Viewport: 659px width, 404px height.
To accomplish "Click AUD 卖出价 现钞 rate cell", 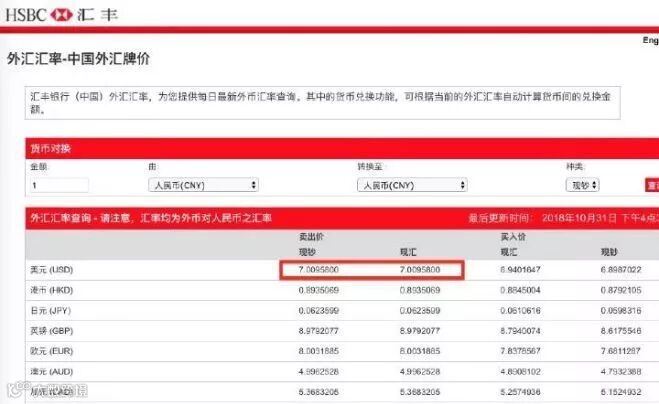I will pyautogui.click(x=319, y=372).
